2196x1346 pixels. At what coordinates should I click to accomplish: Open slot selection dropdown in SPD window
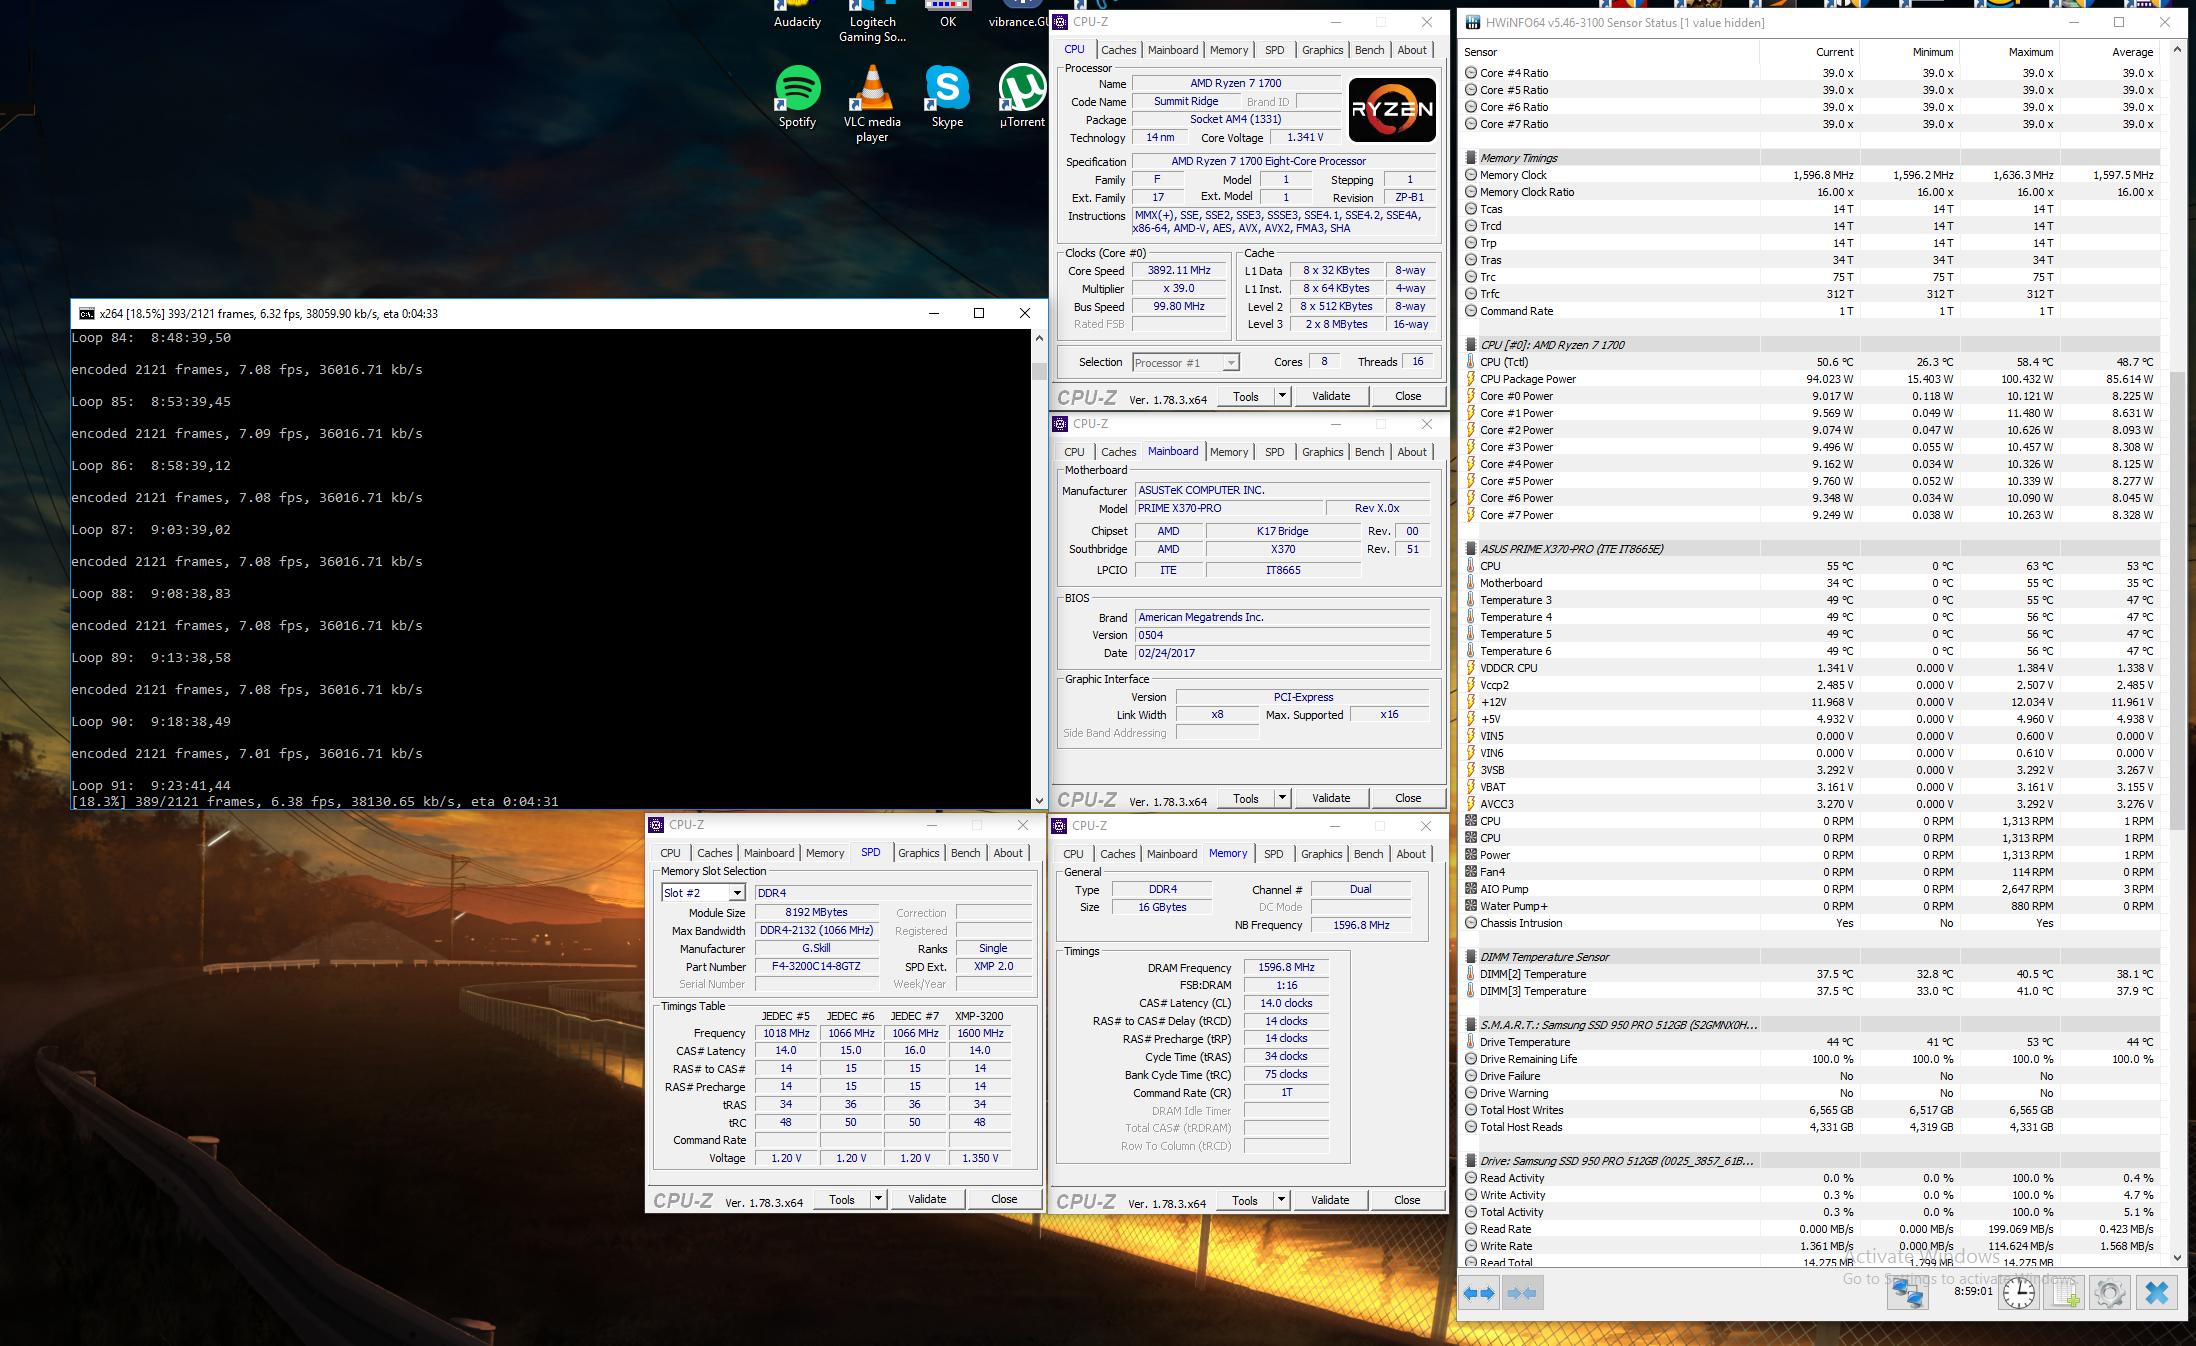click(737, 893)
